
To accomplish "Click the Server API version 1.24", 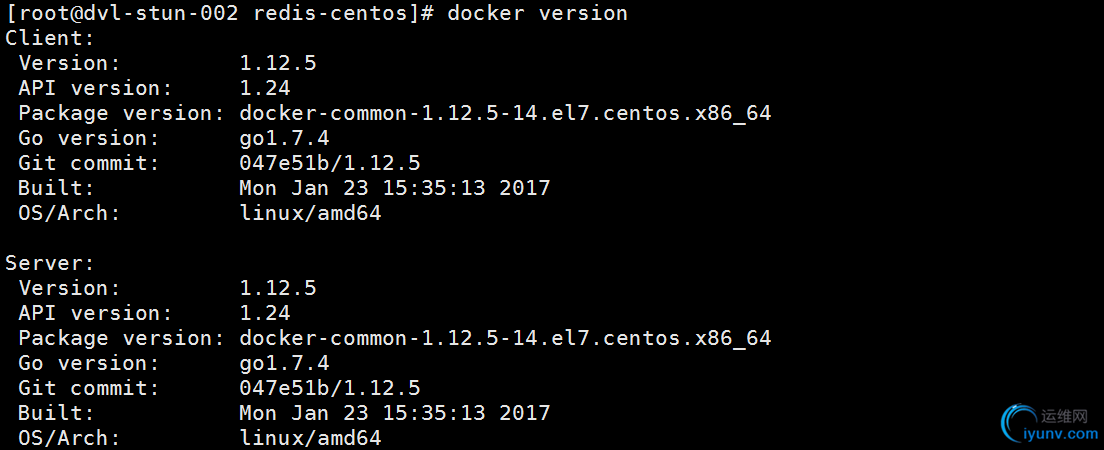I will pos(265,313).
